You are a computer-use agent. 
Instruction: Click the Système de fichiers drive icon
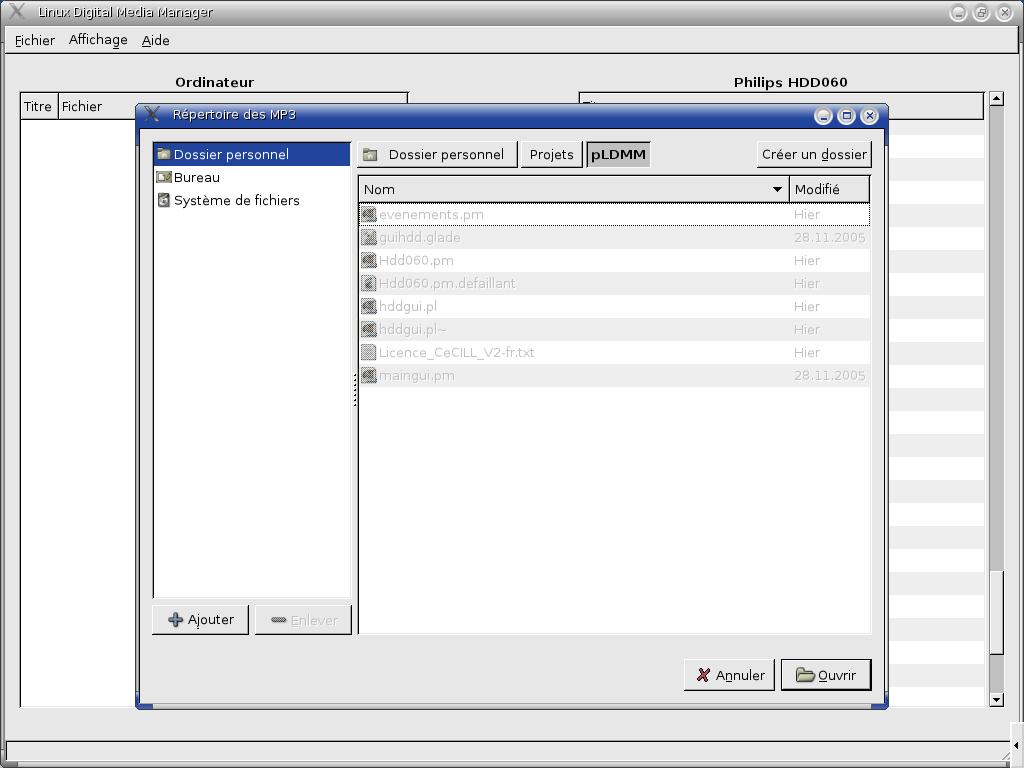coord(164,200)
